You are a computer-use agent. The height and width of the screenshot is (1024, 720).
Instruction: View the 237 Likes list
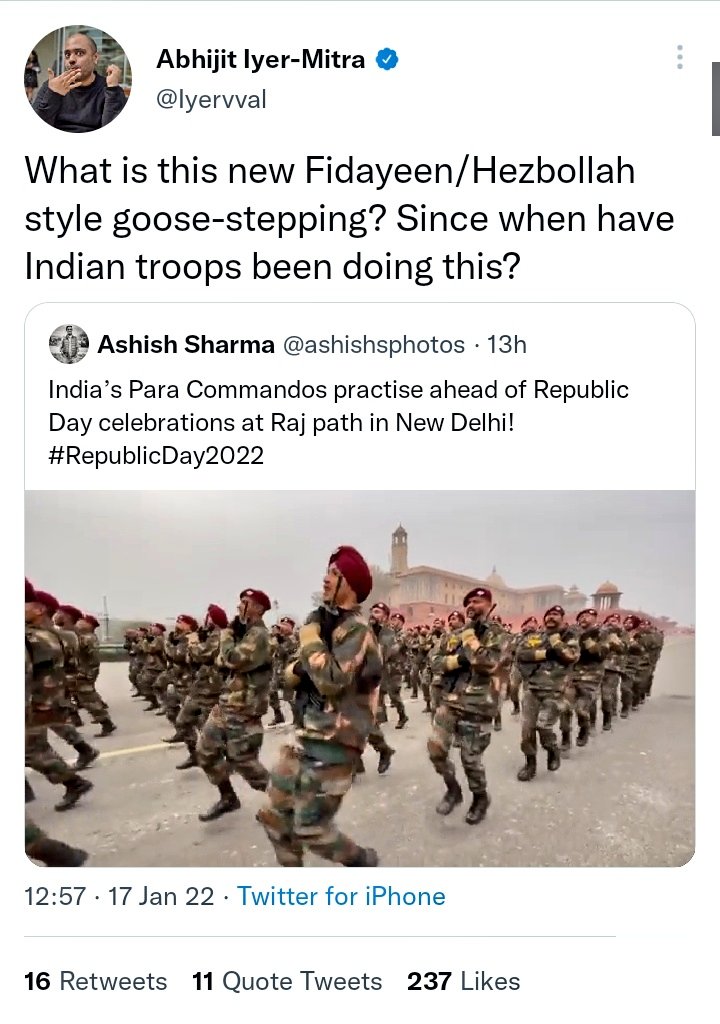[x=463, y=981]
